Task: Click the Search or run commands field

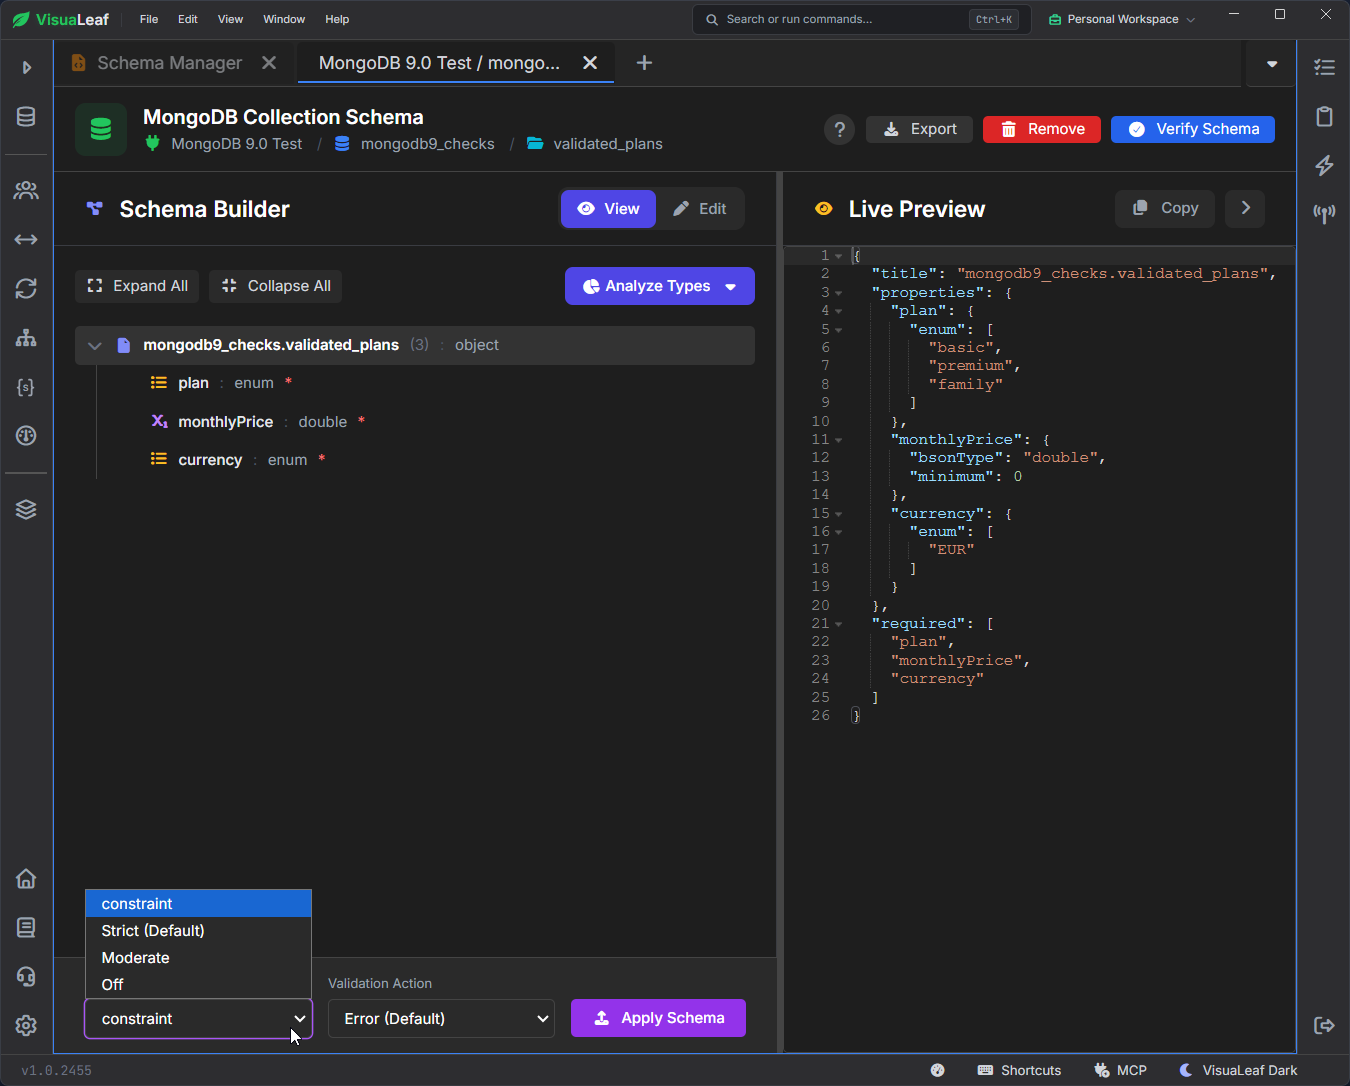Action: point(860,19)
